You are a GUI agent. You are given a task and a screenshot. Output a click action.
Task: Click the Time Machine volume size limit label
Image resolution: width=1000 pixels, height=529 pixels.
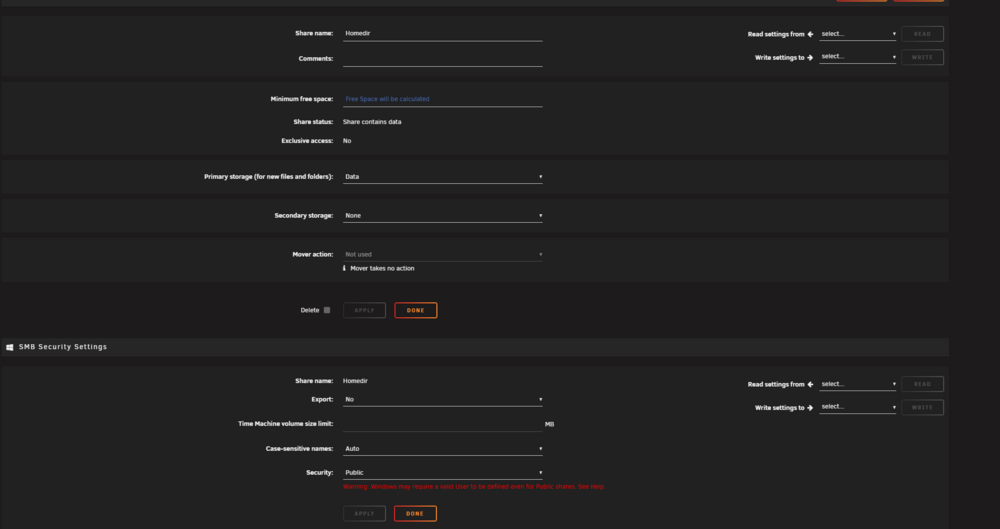click(286, 424)
